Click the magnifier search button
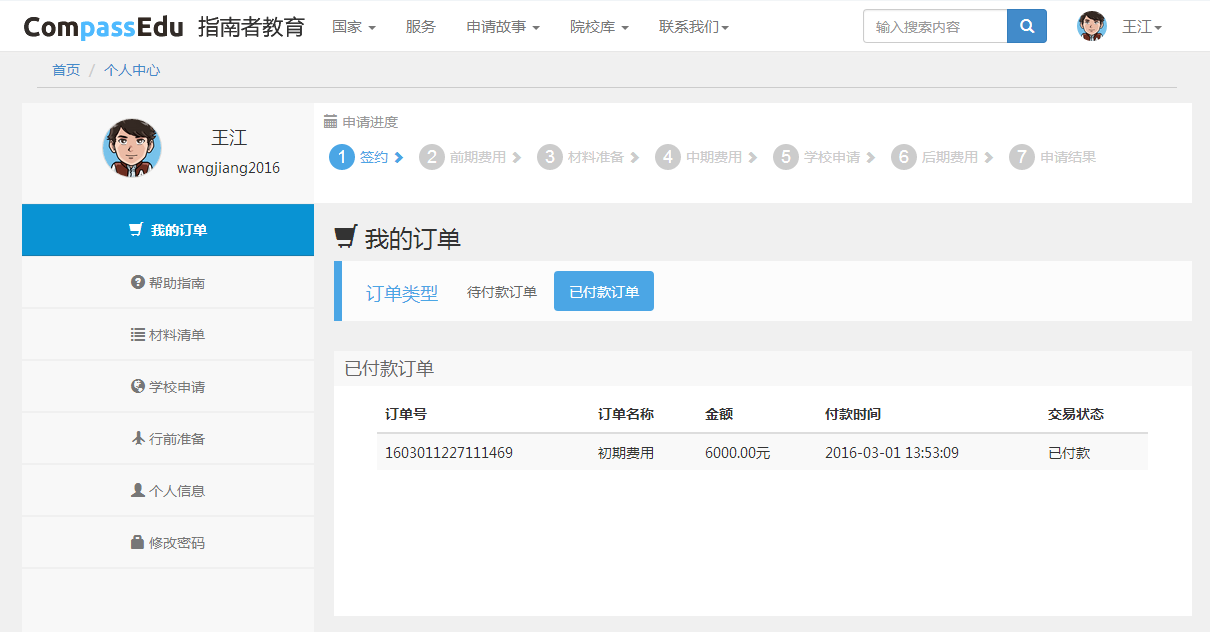The height and width of the screenshot is (632, 1210). coord(1026,26)
